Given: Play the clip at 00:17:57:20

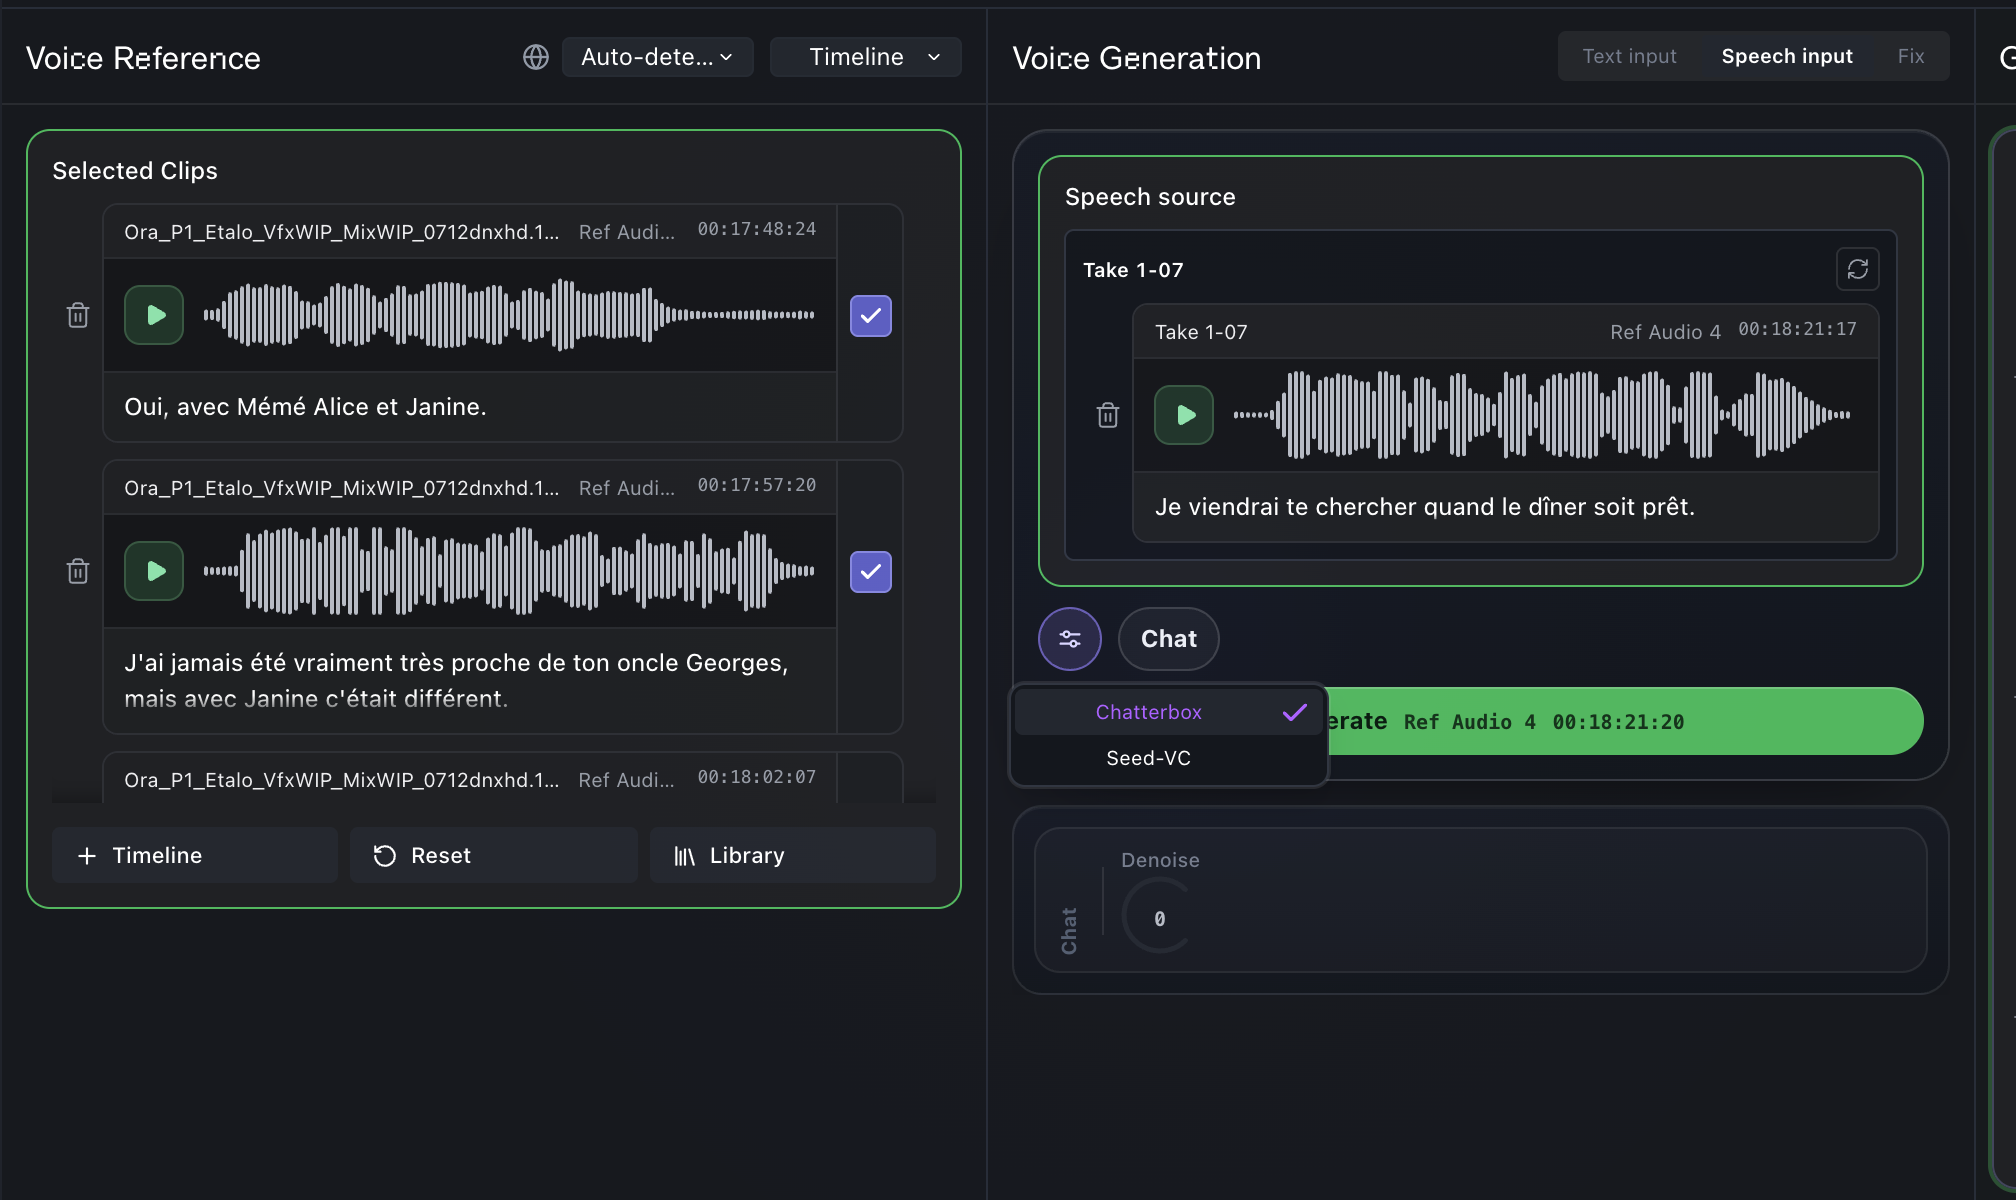Looking at the screenshot, I should point(154,571).
